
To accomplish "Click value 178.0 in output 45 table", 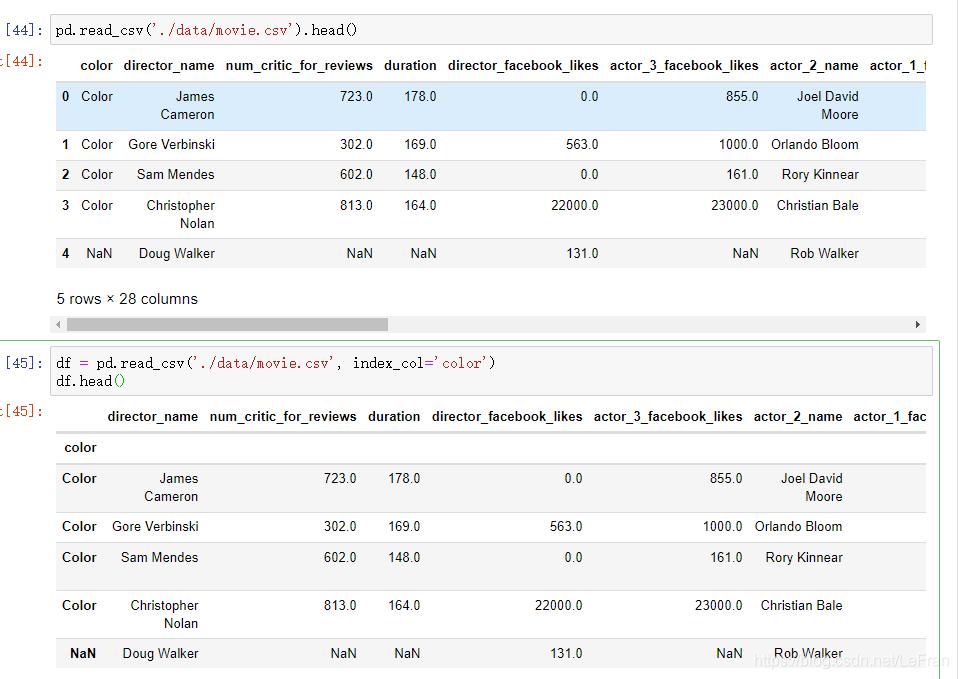I will click(x=404, y=479).
